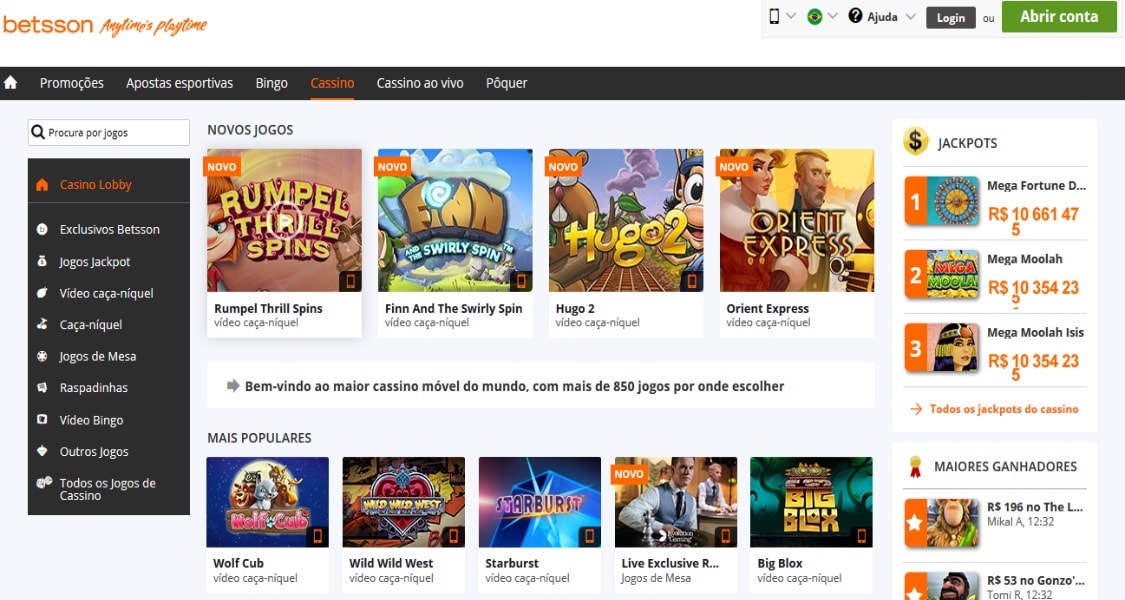Click the mobile icon on Starburst
Viewport: 1125px width, 600px height.
point(589,536)
